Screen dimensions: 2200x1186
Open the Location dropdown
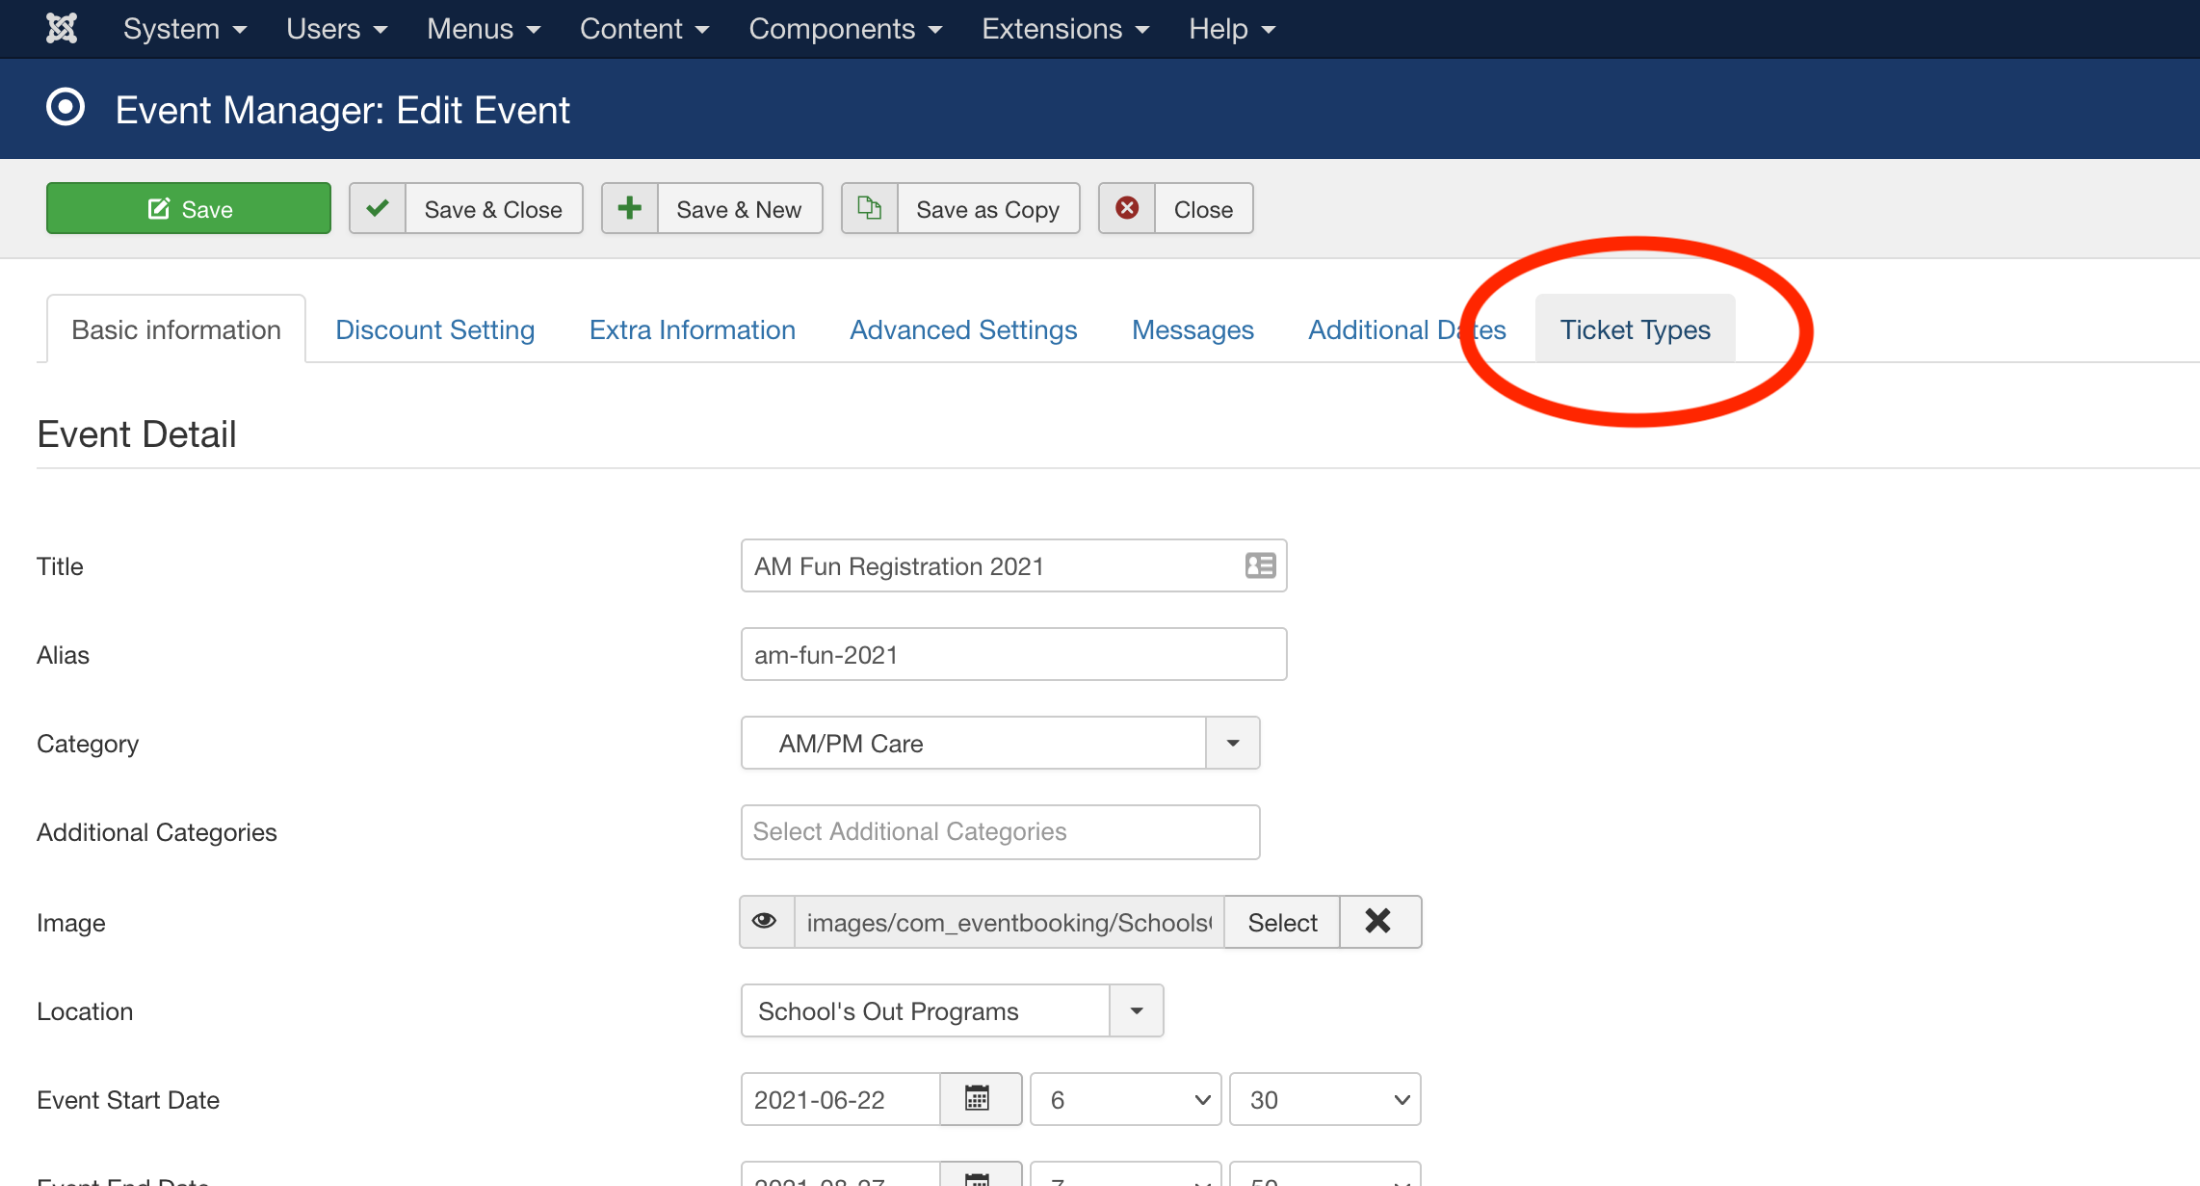tap(1136, 1011)
